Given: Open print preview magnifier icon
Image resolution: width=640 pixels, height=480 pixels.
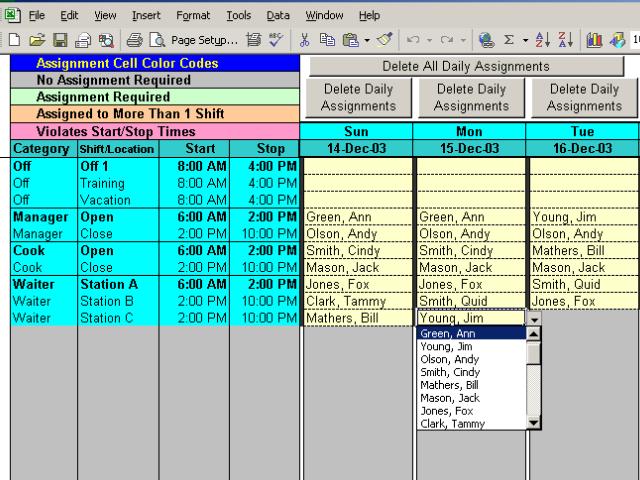Looking at the screenshot, I should click(x=157, y=40).
